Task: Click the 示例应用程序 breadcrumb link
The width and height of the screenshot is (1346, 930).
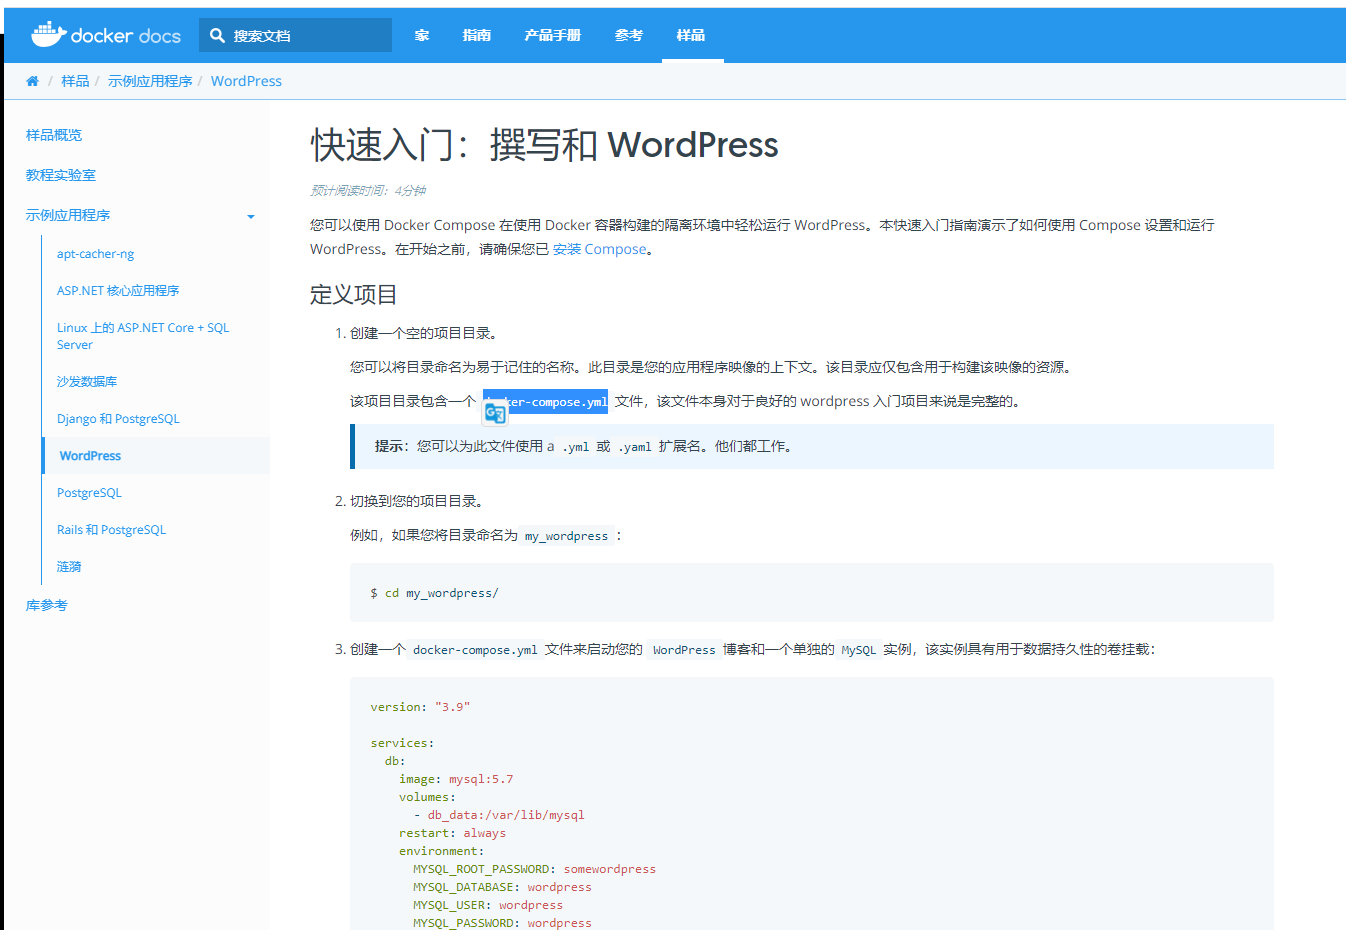Action: (150, 81)
